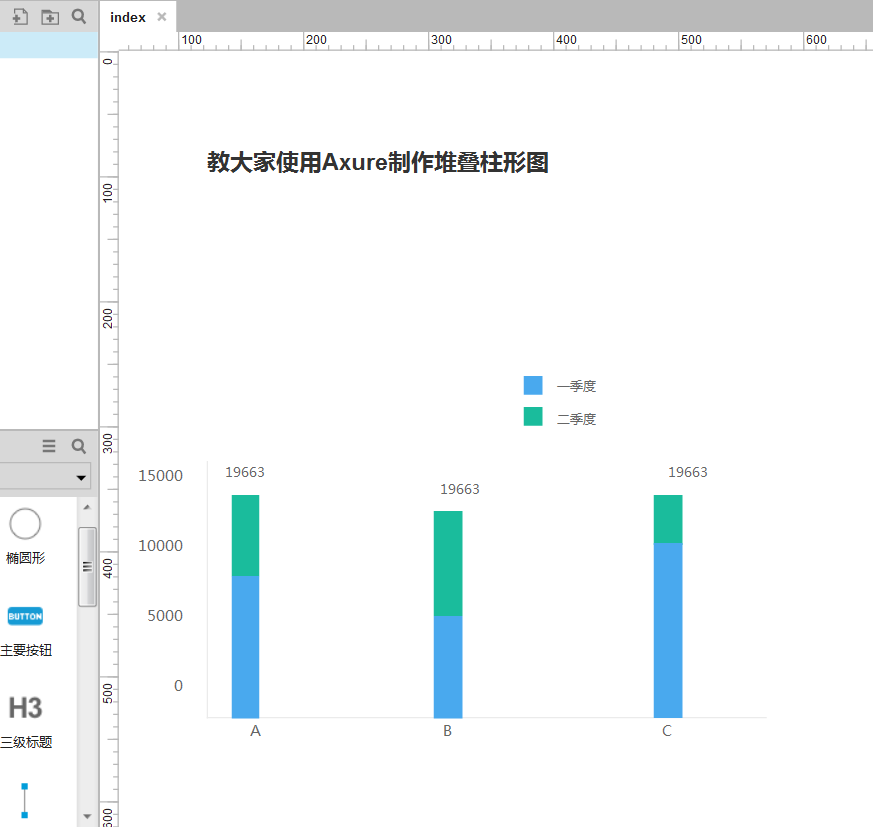
Task: Select the 5000 y-axis label
Action: [165, 615]
